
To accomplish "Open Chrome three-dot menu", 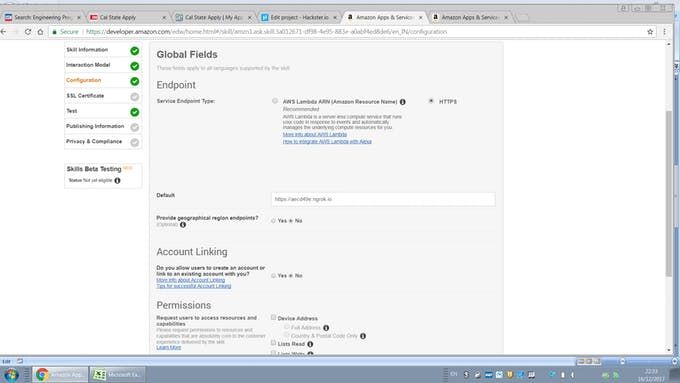I will point(664,32).
